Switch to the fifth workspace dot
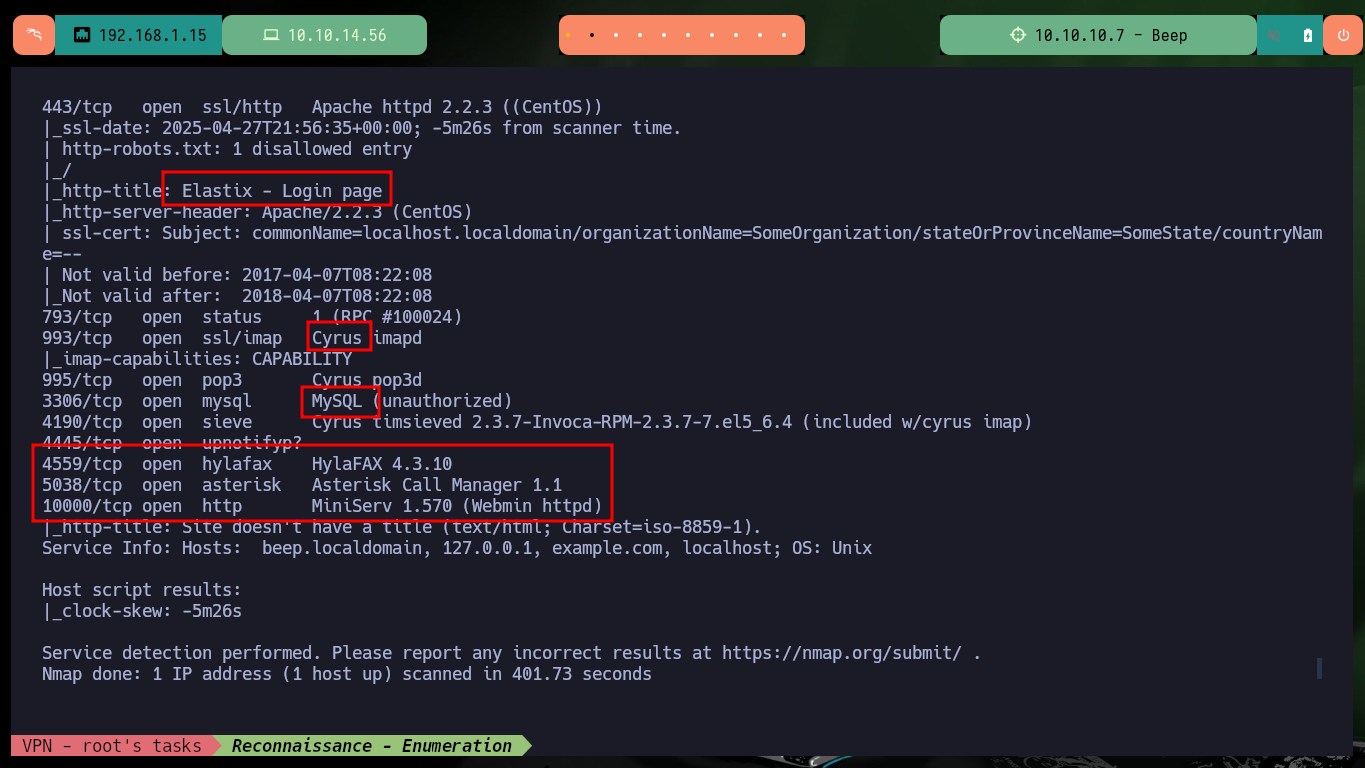Screen dimensions: 1365x768 pos(664,35)
